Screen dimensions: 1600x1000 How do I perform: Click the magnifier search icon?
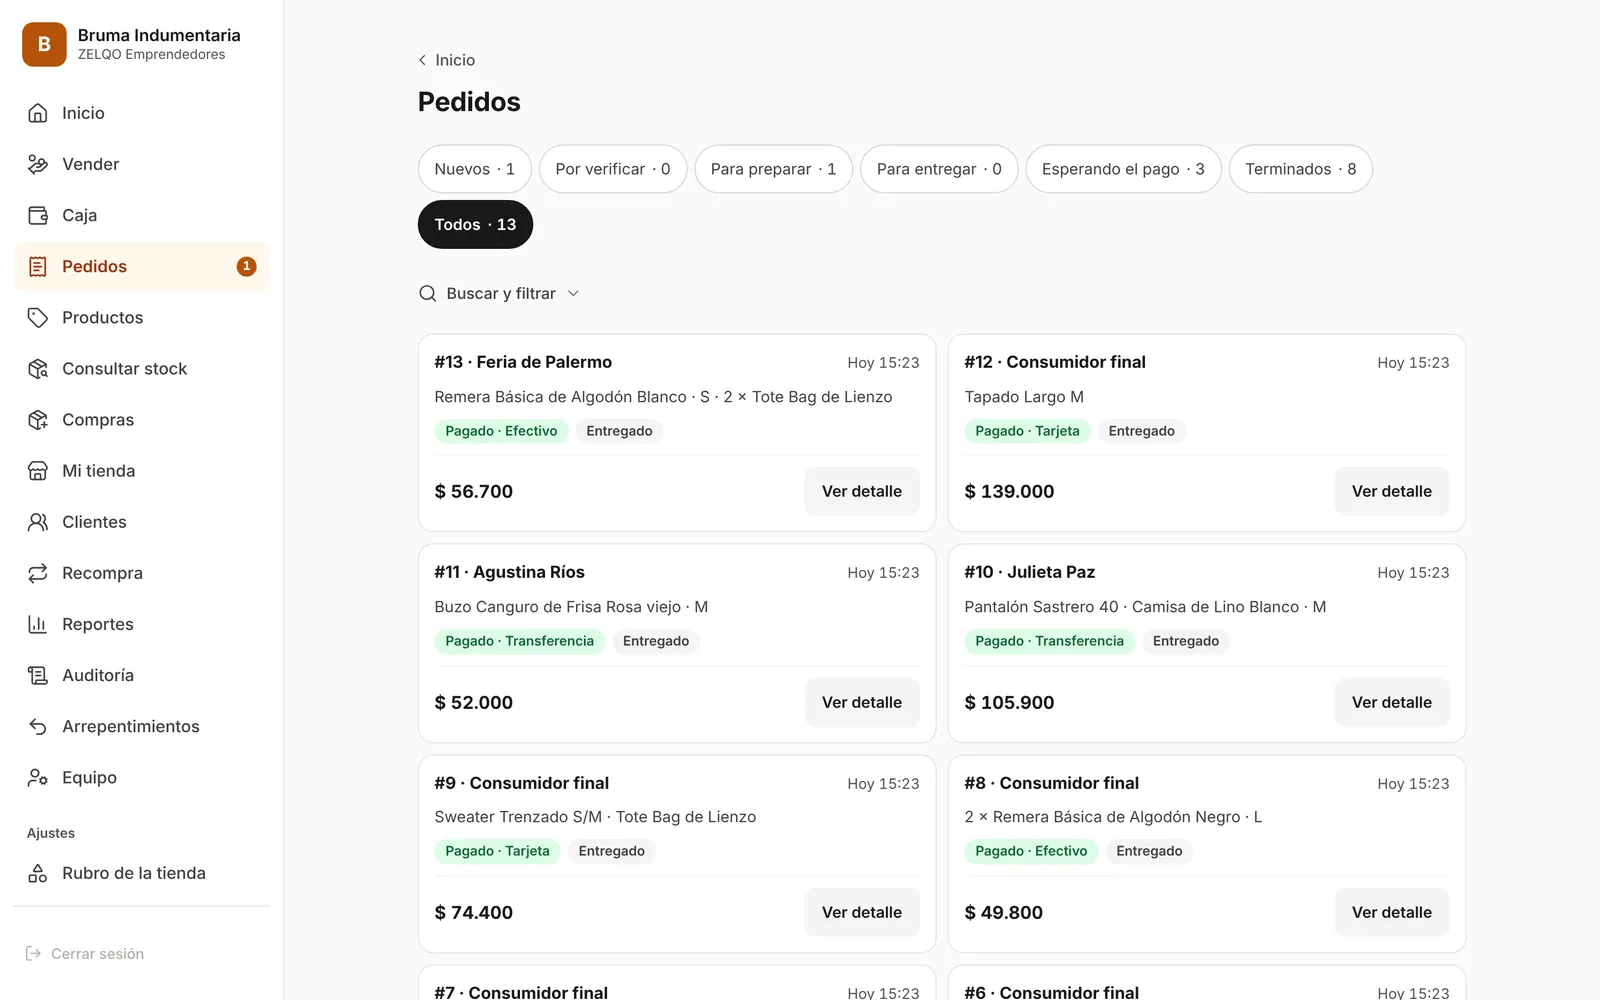point(427,293)
